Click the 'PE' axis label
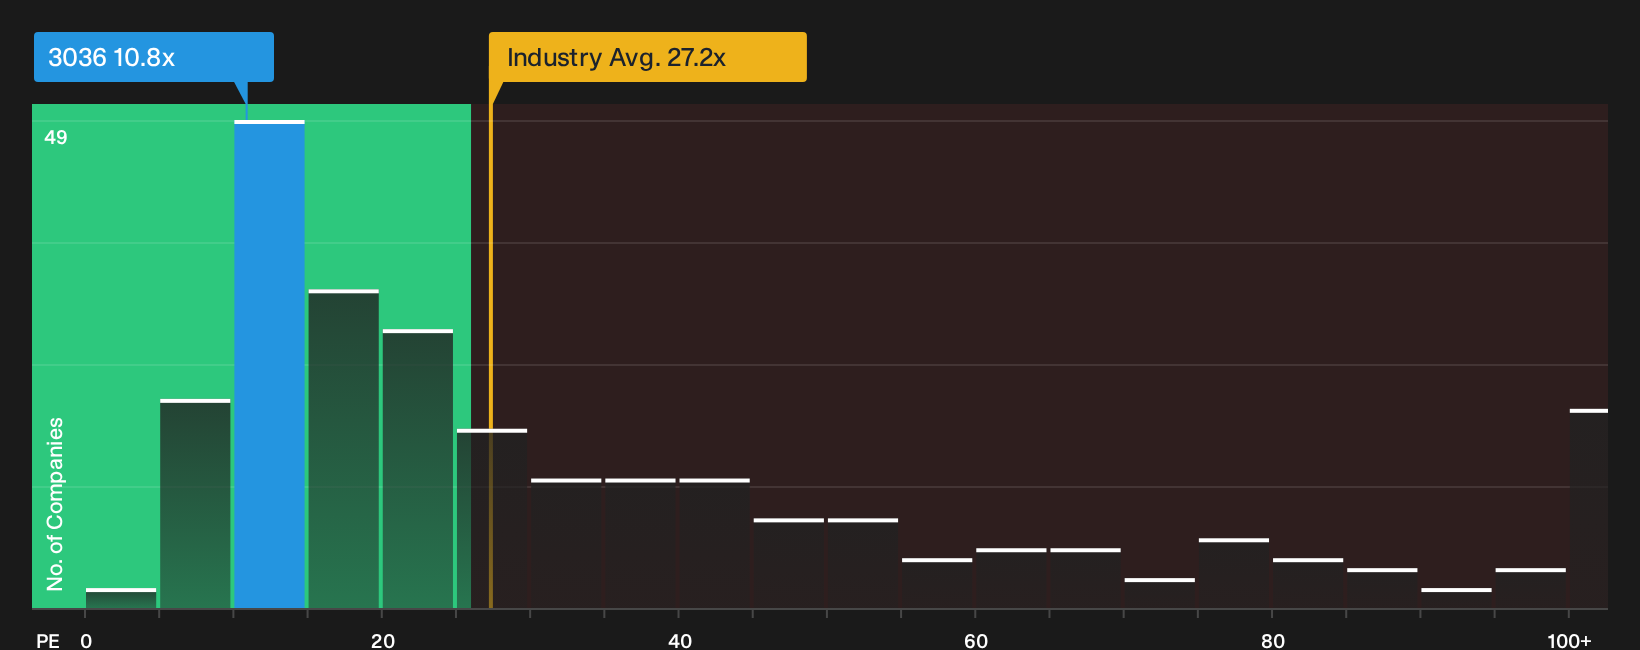 [48, 640]
